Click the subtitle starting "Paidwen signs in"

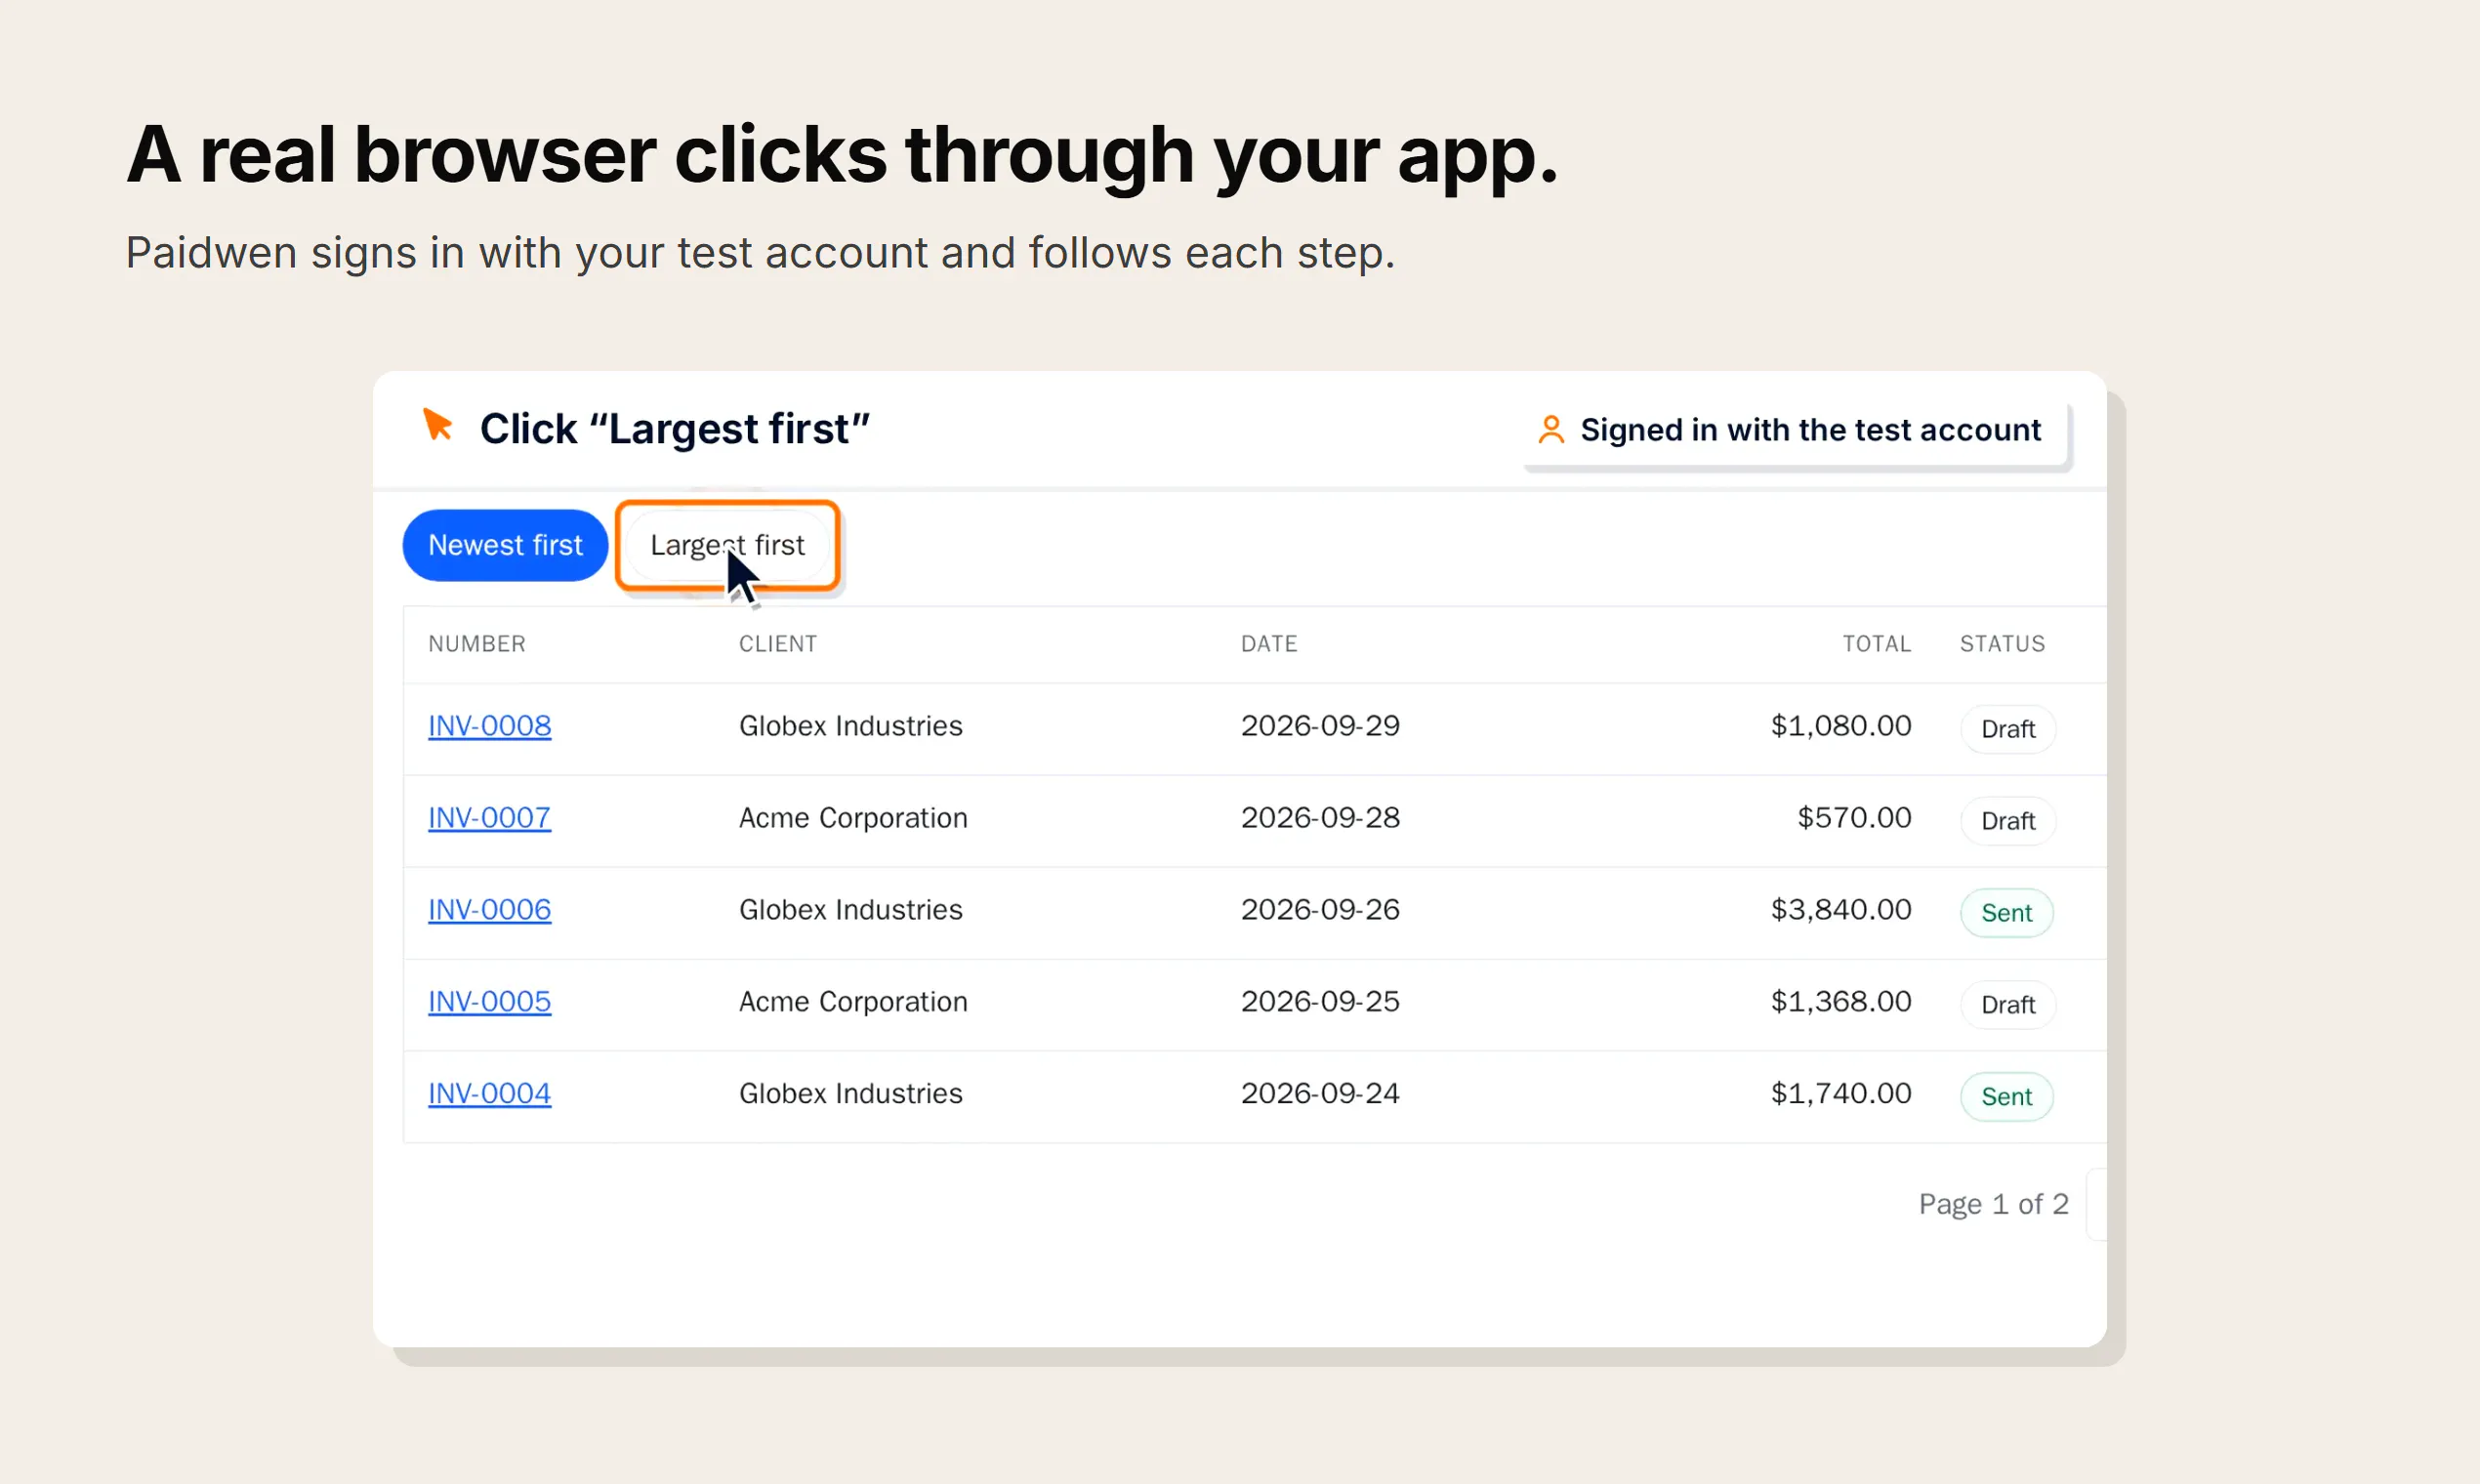tap(760, 253)
